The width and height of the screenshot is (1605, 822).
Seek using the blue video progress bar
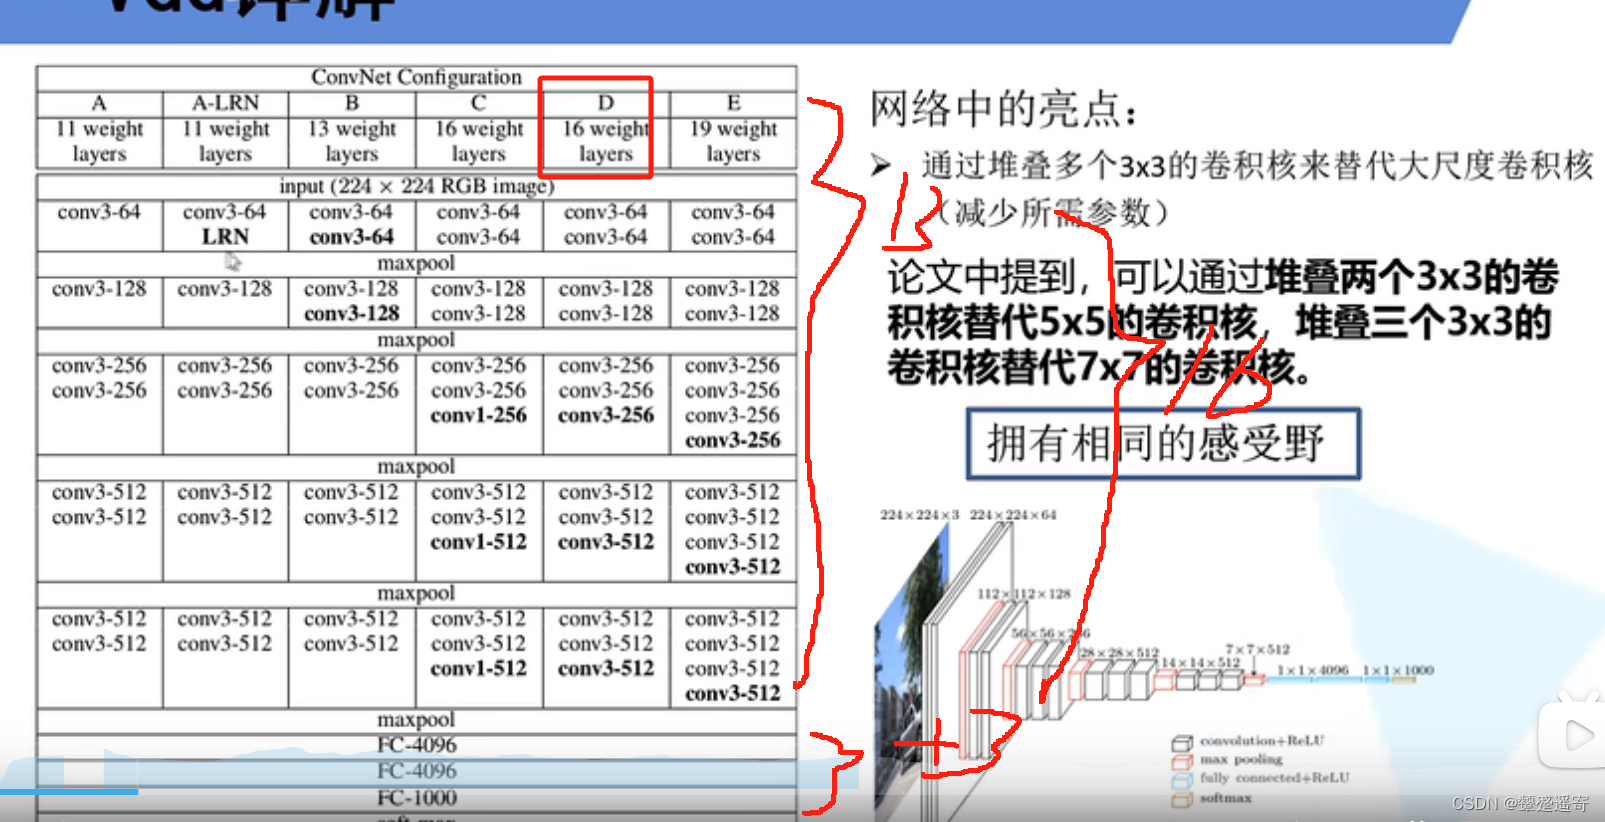coord(69,792)
